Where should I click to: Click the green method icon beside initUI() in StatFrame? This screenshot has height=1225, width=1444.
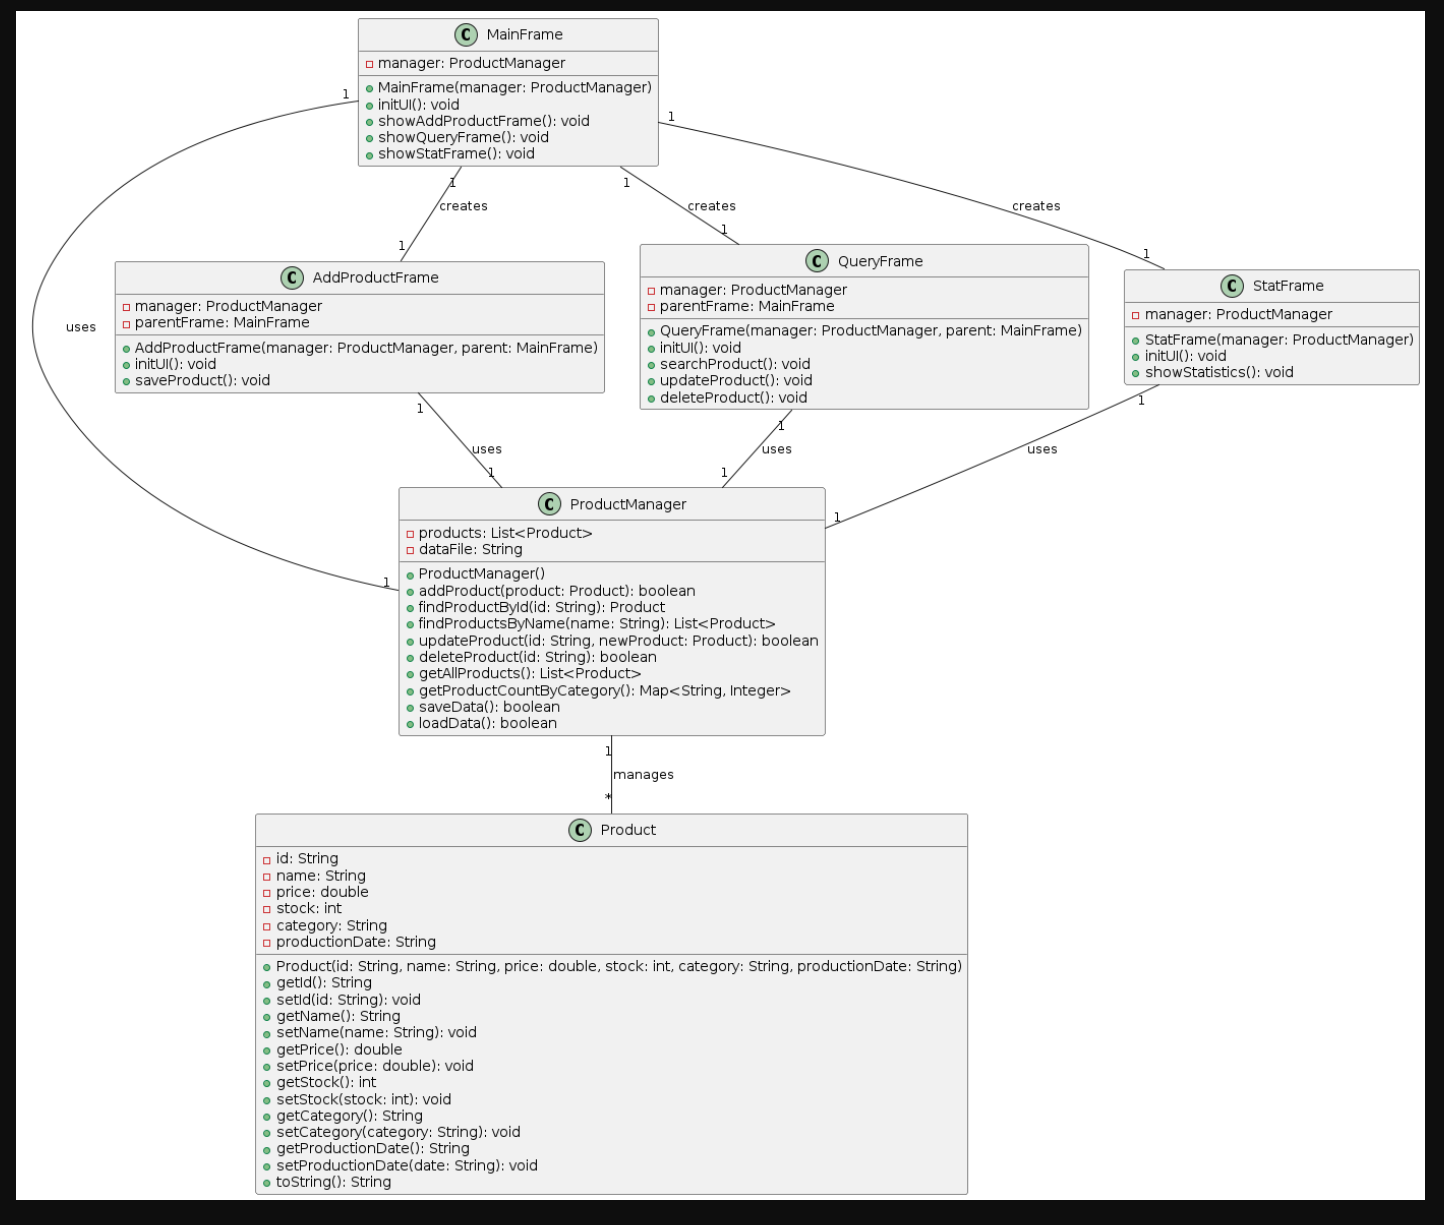1137,356
